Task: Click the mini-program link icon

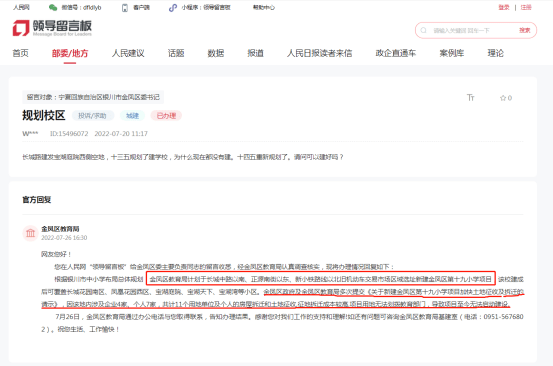Action: click(x=173, y=8)
